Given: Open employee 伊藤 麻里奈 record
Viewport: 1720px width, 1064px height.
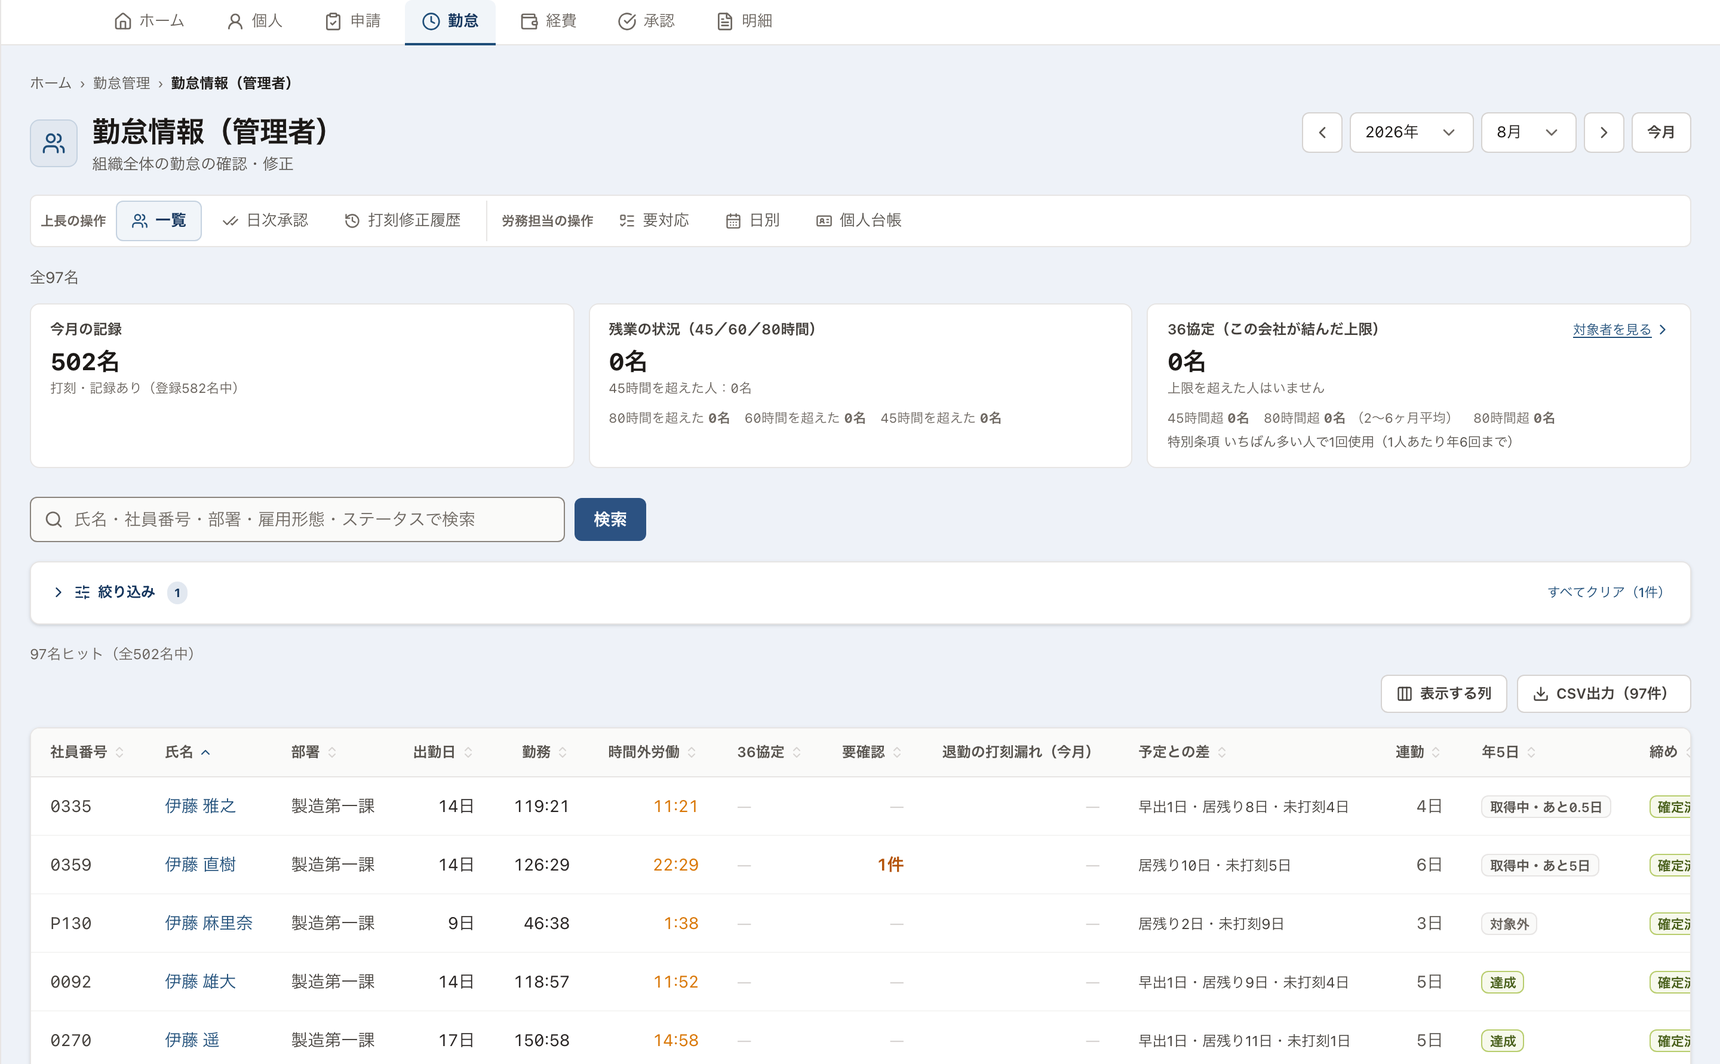Looking at the screenshot, I should coord(209,923).
